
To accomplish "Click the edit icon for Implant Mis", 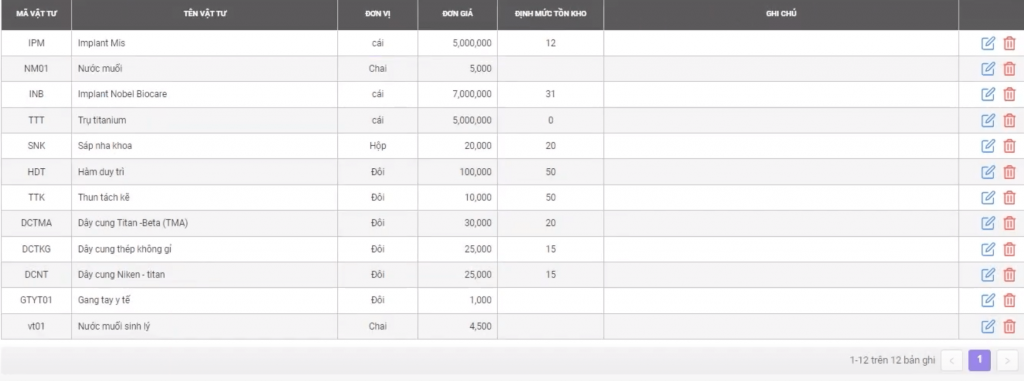I will click(988, 43).
